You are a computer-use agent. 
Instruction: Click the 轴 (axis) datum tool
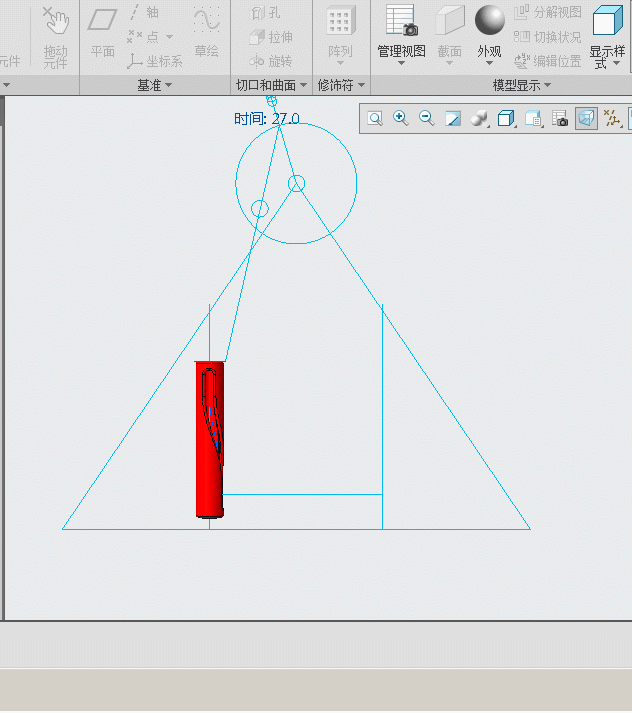145,12
